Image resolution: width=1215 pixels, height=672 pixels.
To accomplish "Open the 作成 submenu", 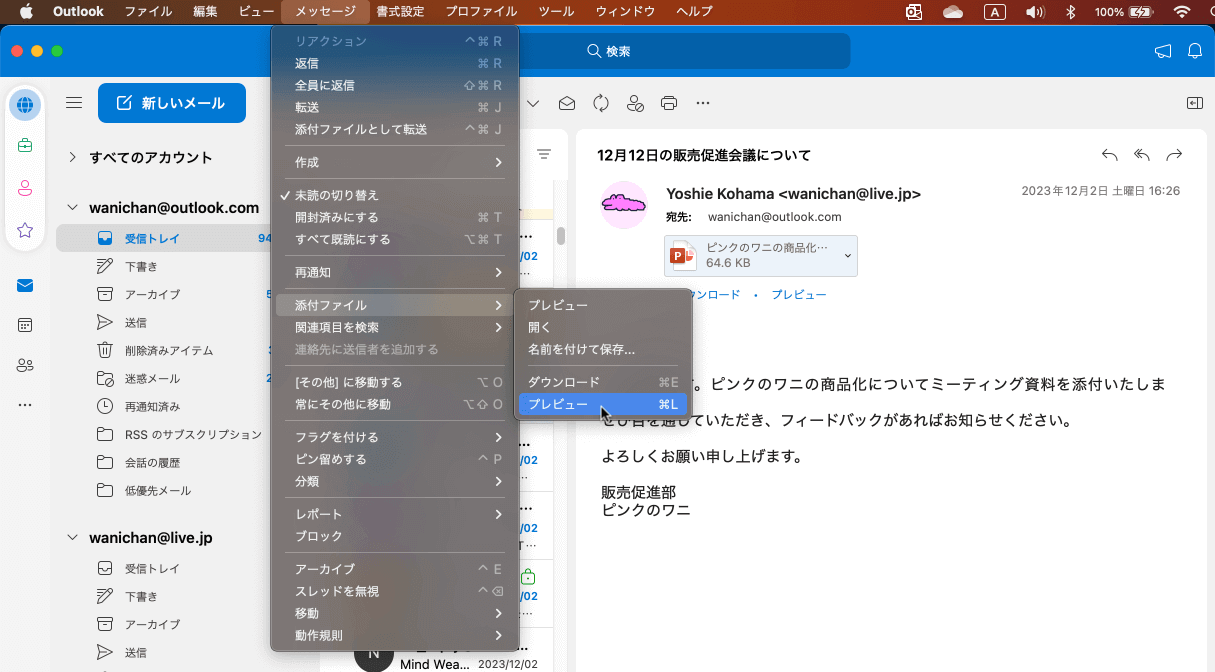I will click(x=395, y=162).
